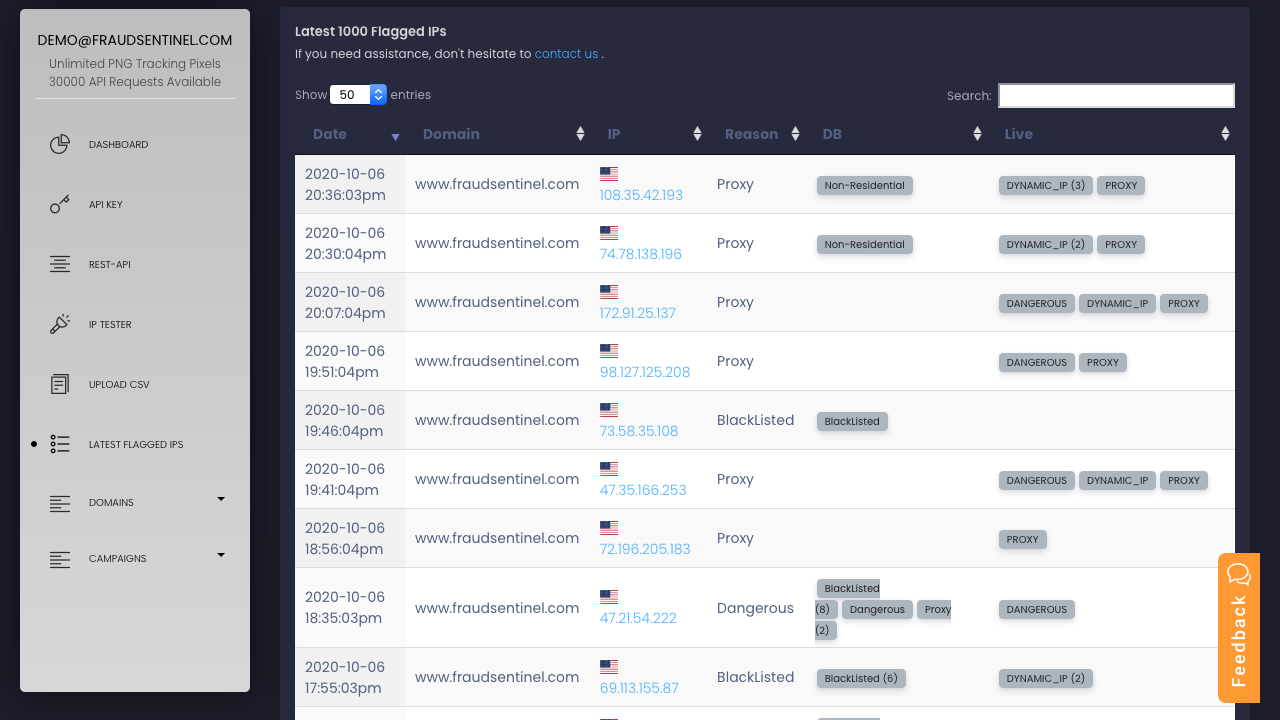Image resolution: width=1280 pixels, height=720 pixels.
Task: Click the Feedback side tab text
Action: coord(1239,641)
